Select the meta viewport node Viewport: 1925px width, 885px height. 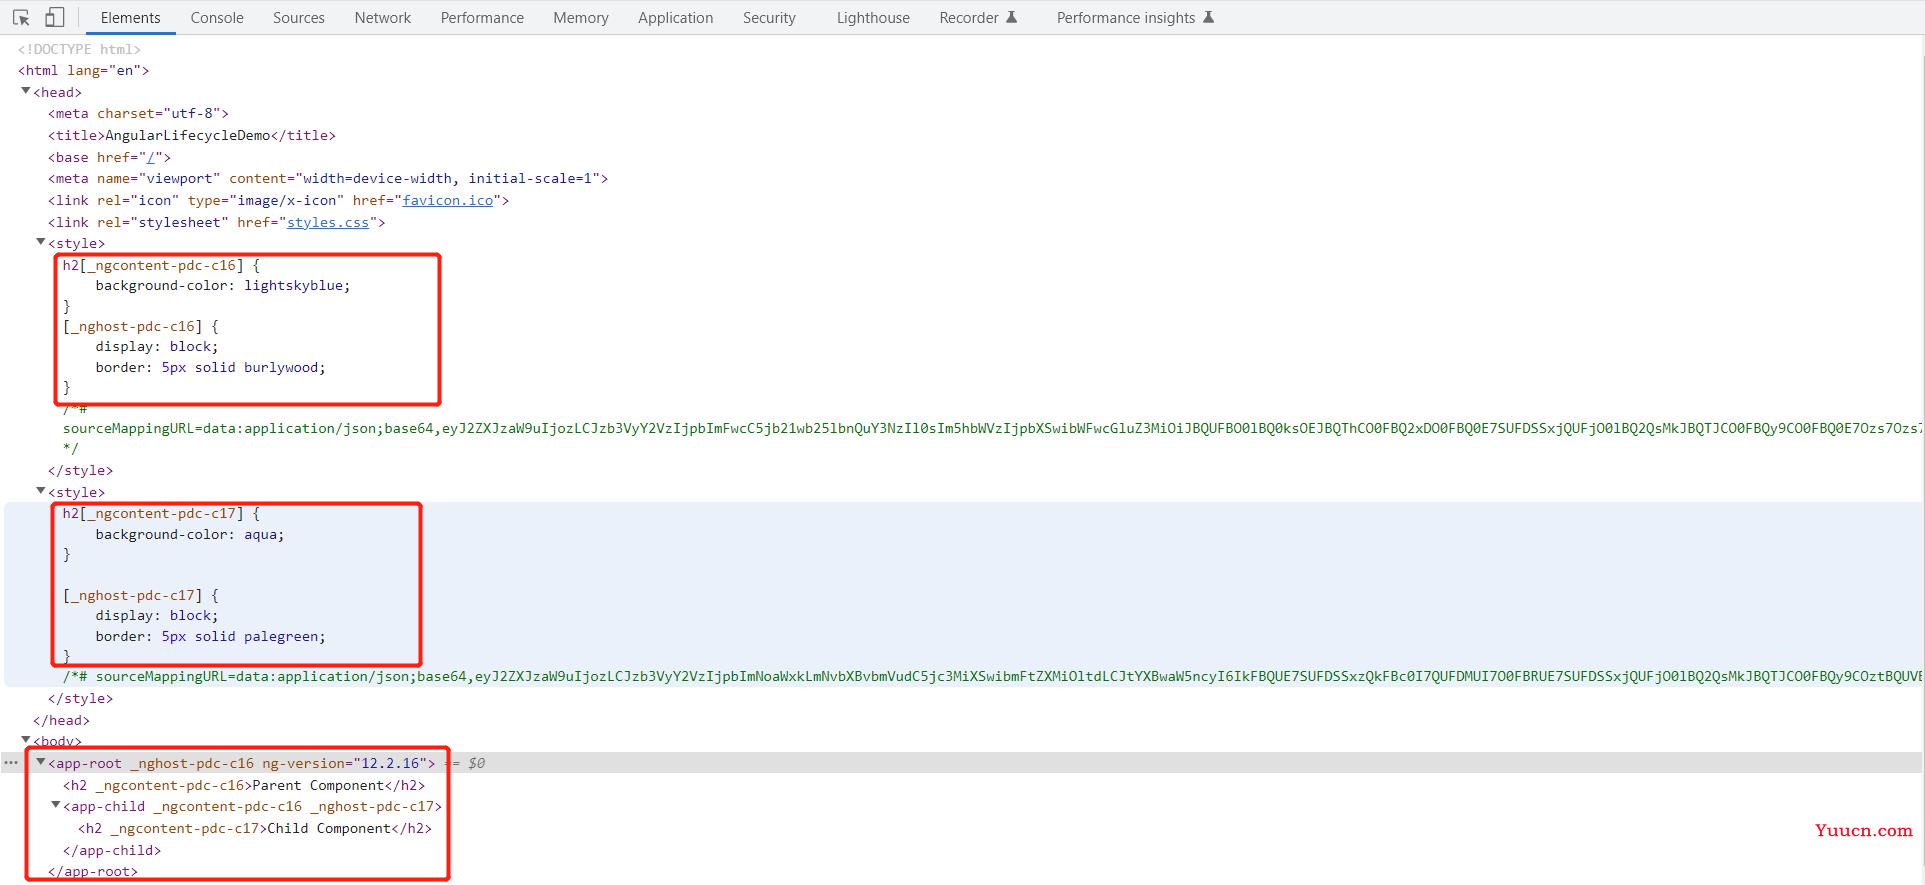click(x=328, y=178)
